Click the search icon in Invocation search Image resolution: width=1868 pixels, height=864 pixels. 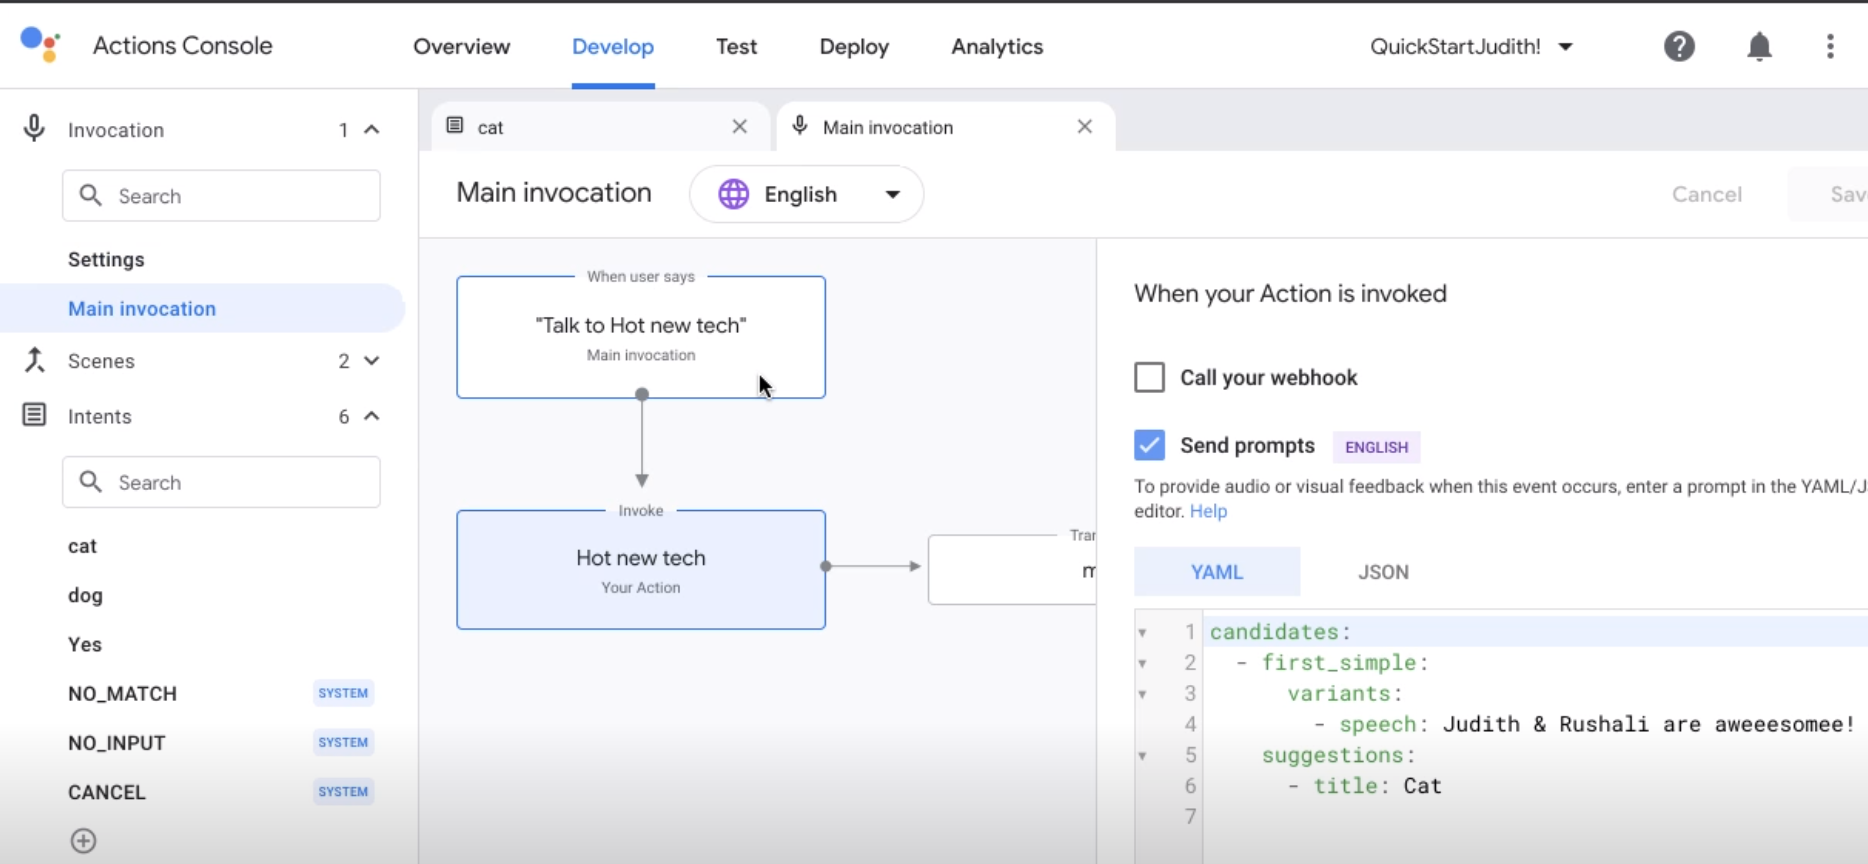click(91, 195)
